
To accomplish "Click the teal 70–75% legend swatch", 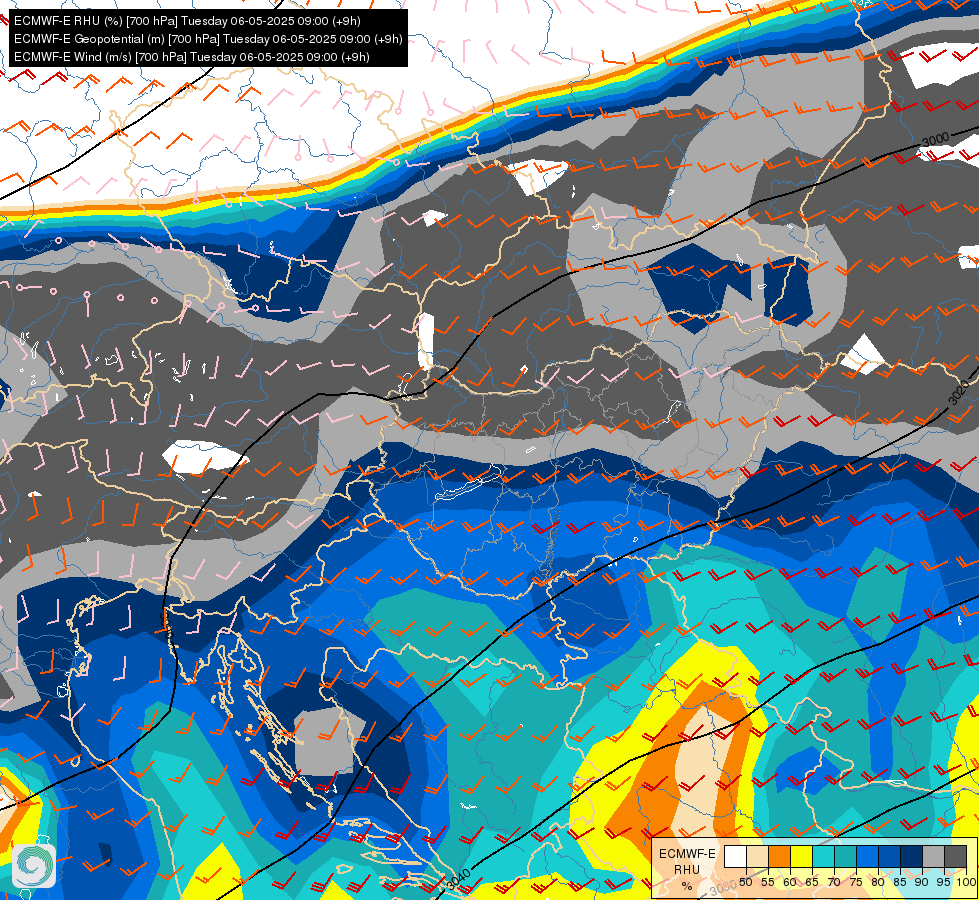I will (x=845, y=856).
